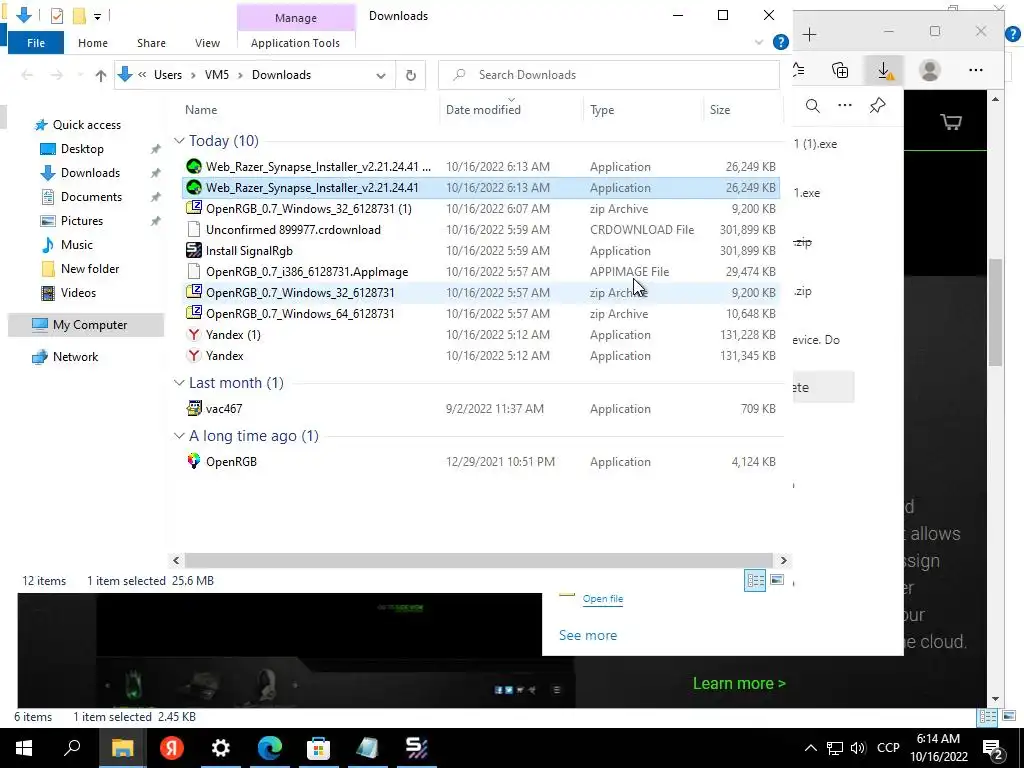Open Documents in the navigation pane
Image resolution: width=1024 pixels, height=768 pixels.
91,197
